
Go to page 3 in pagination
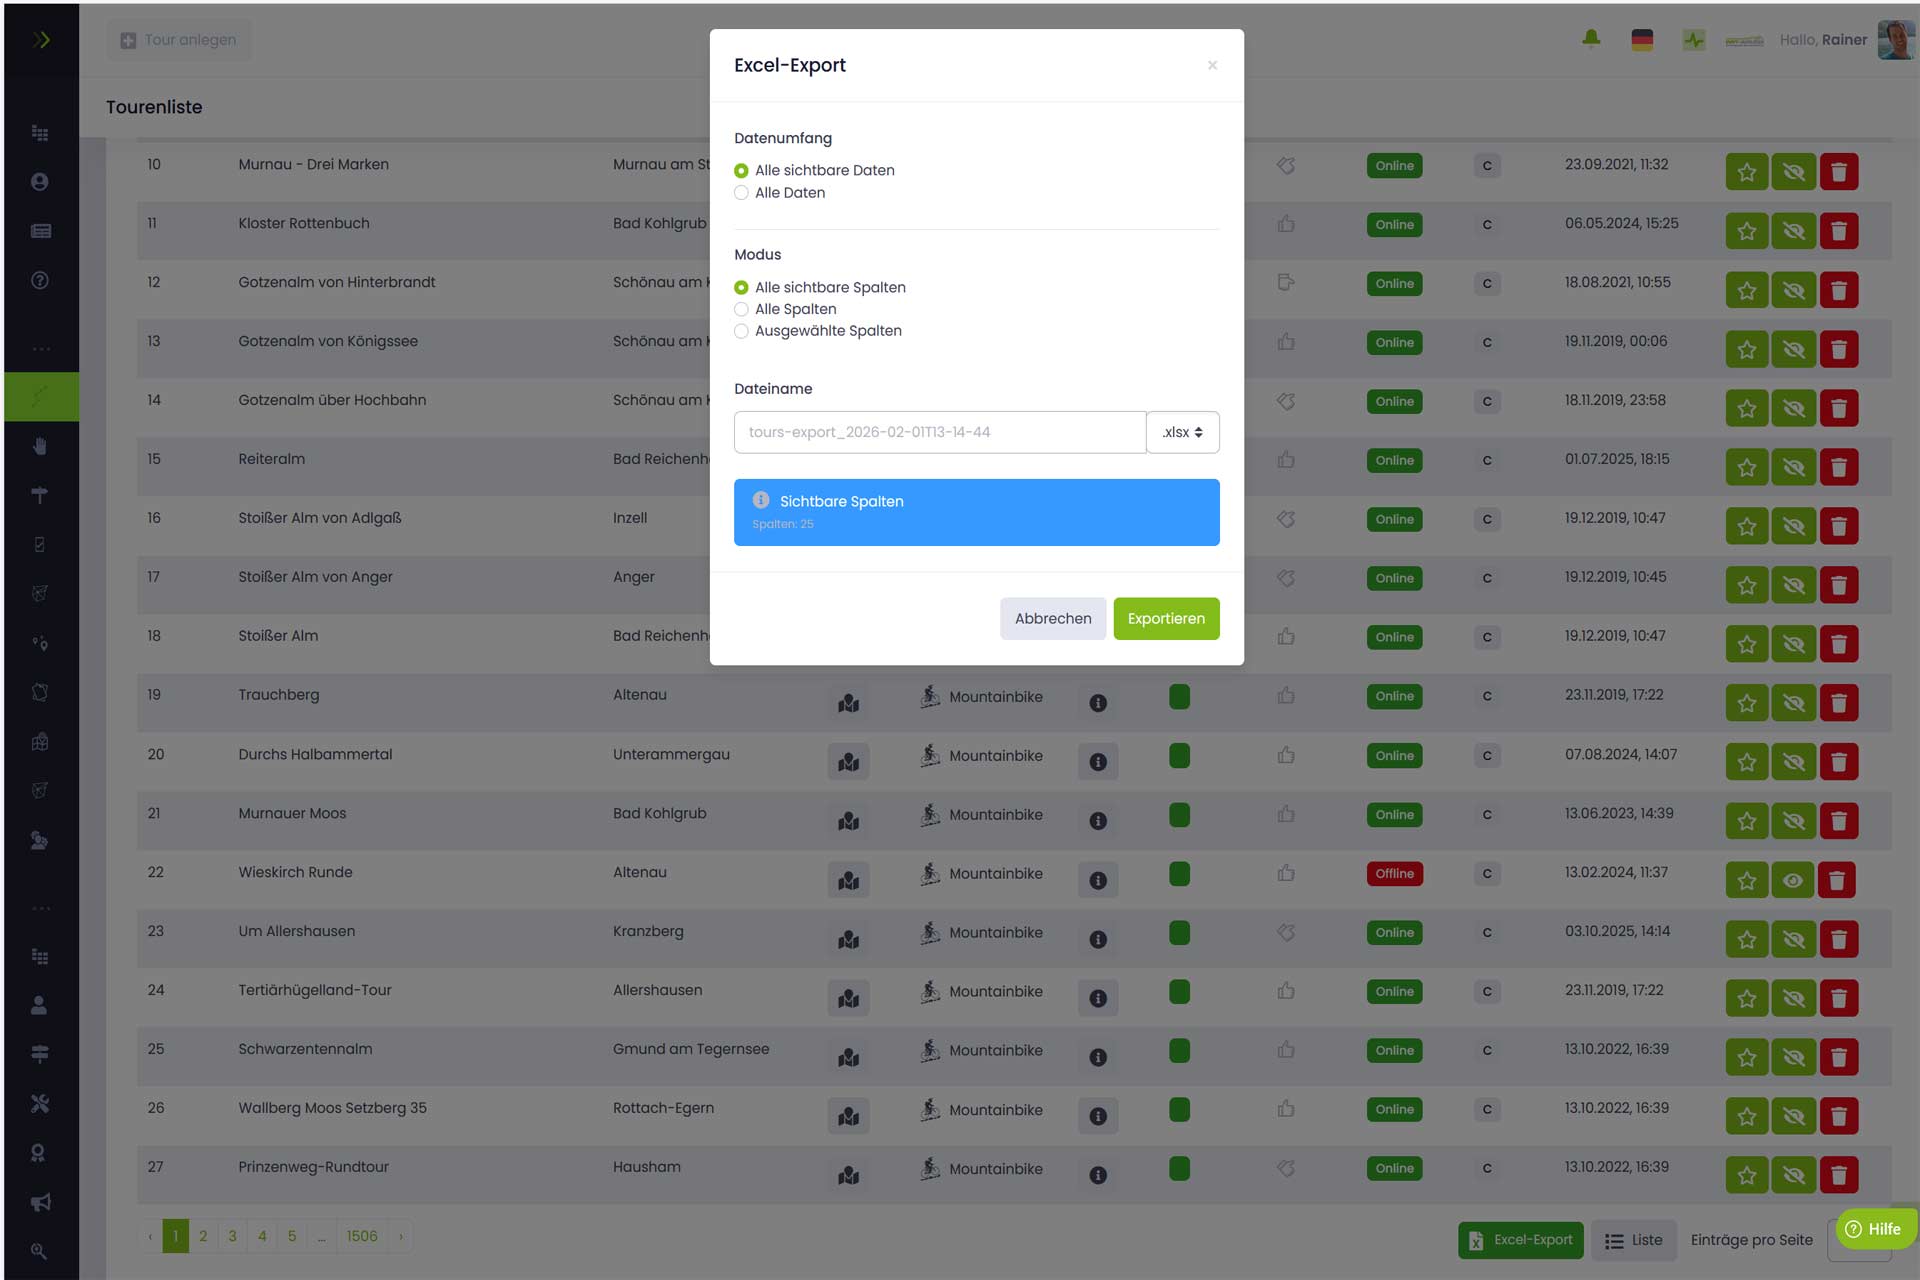(232, 1236)
